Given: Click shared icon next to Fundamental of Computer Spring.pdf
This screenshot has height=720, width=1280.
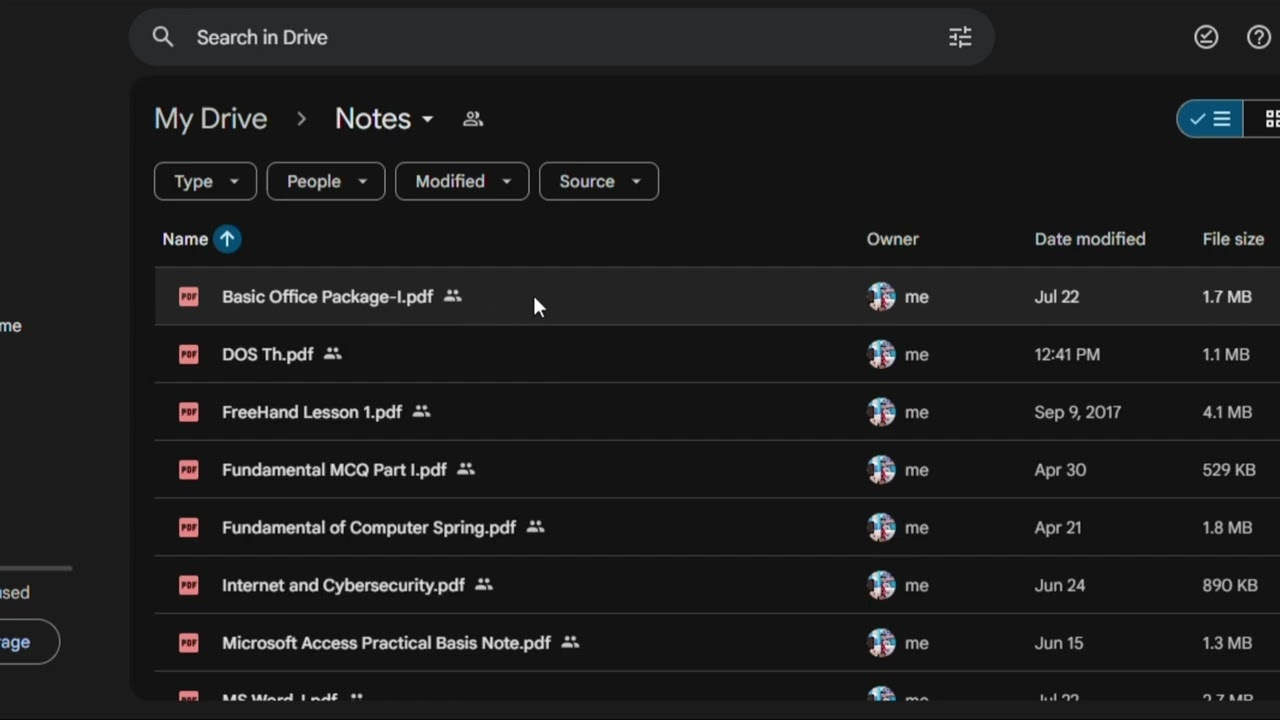Looking at the screenshot, I should 536,527.
